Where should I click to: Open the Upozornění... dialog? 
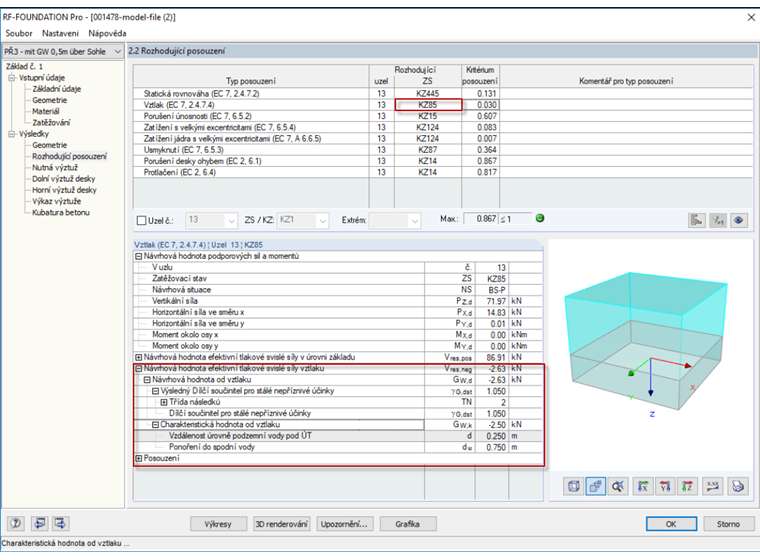(345, 524)
